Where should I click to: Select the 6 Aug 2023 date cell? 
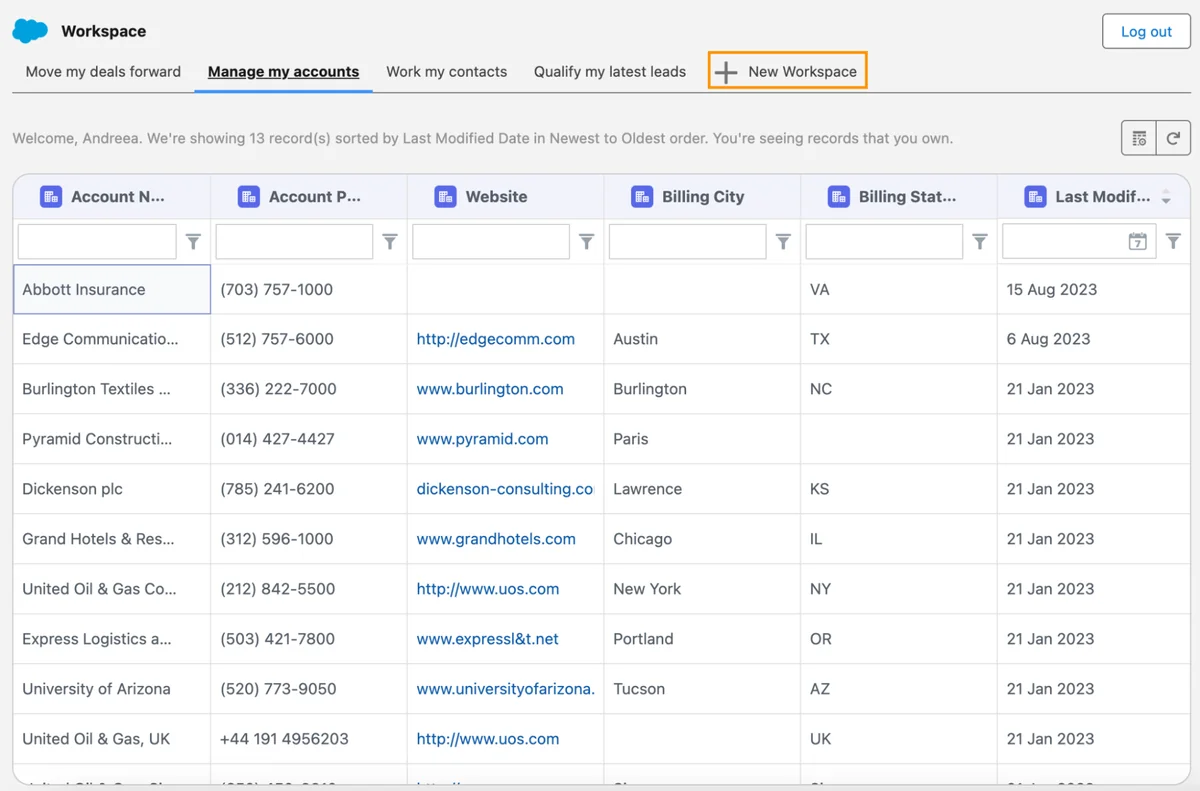pos(1093,339)
